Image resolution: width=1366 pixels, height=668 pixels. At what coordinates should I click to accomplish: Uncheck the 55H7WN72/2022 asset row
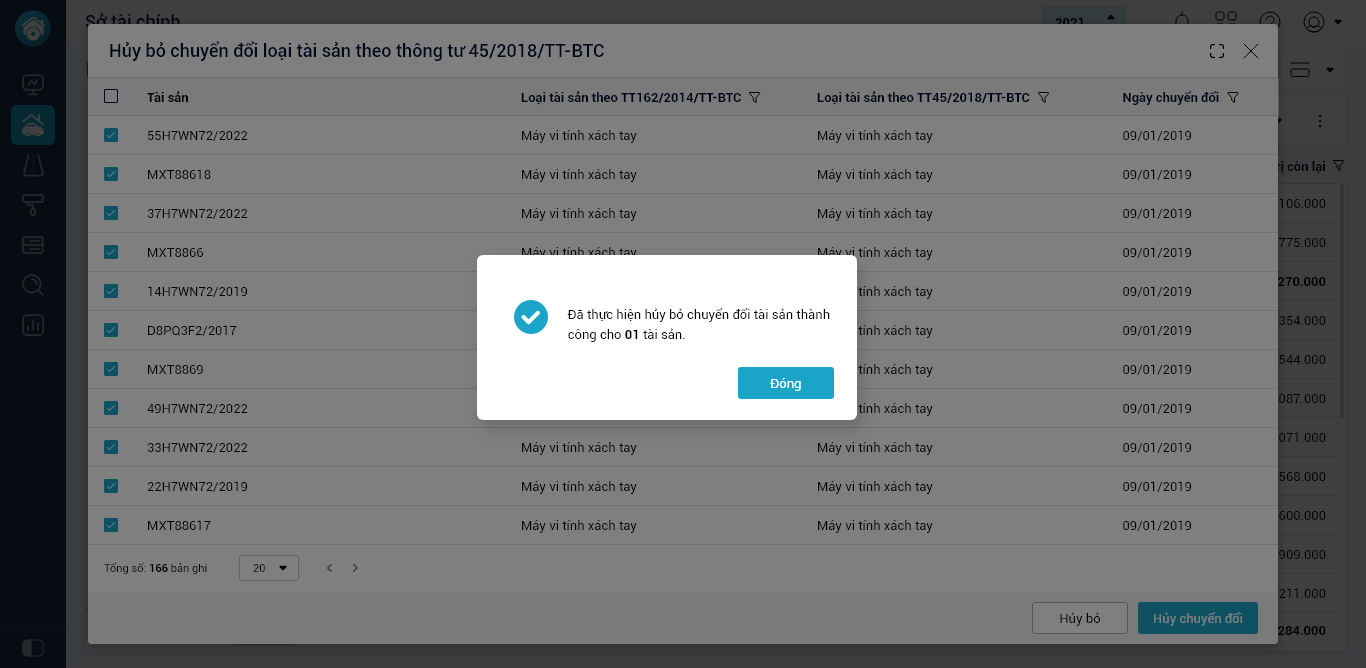coord(111,135)
